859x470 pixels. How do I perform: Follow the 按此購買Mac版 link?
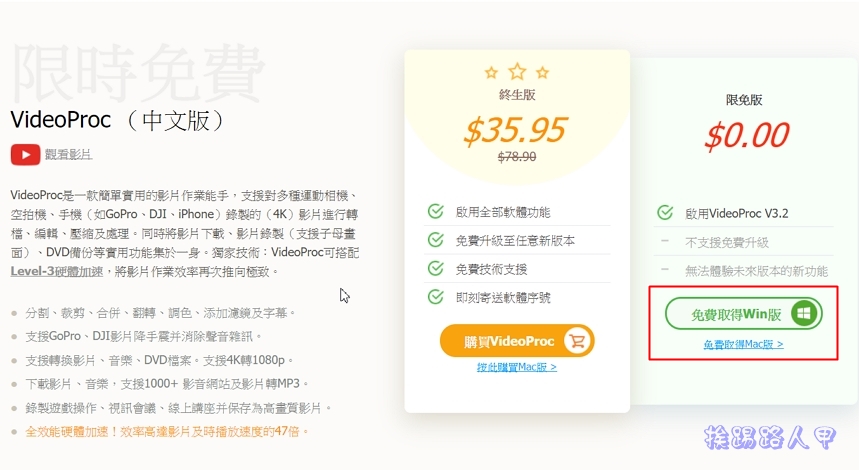pos(517,367)
